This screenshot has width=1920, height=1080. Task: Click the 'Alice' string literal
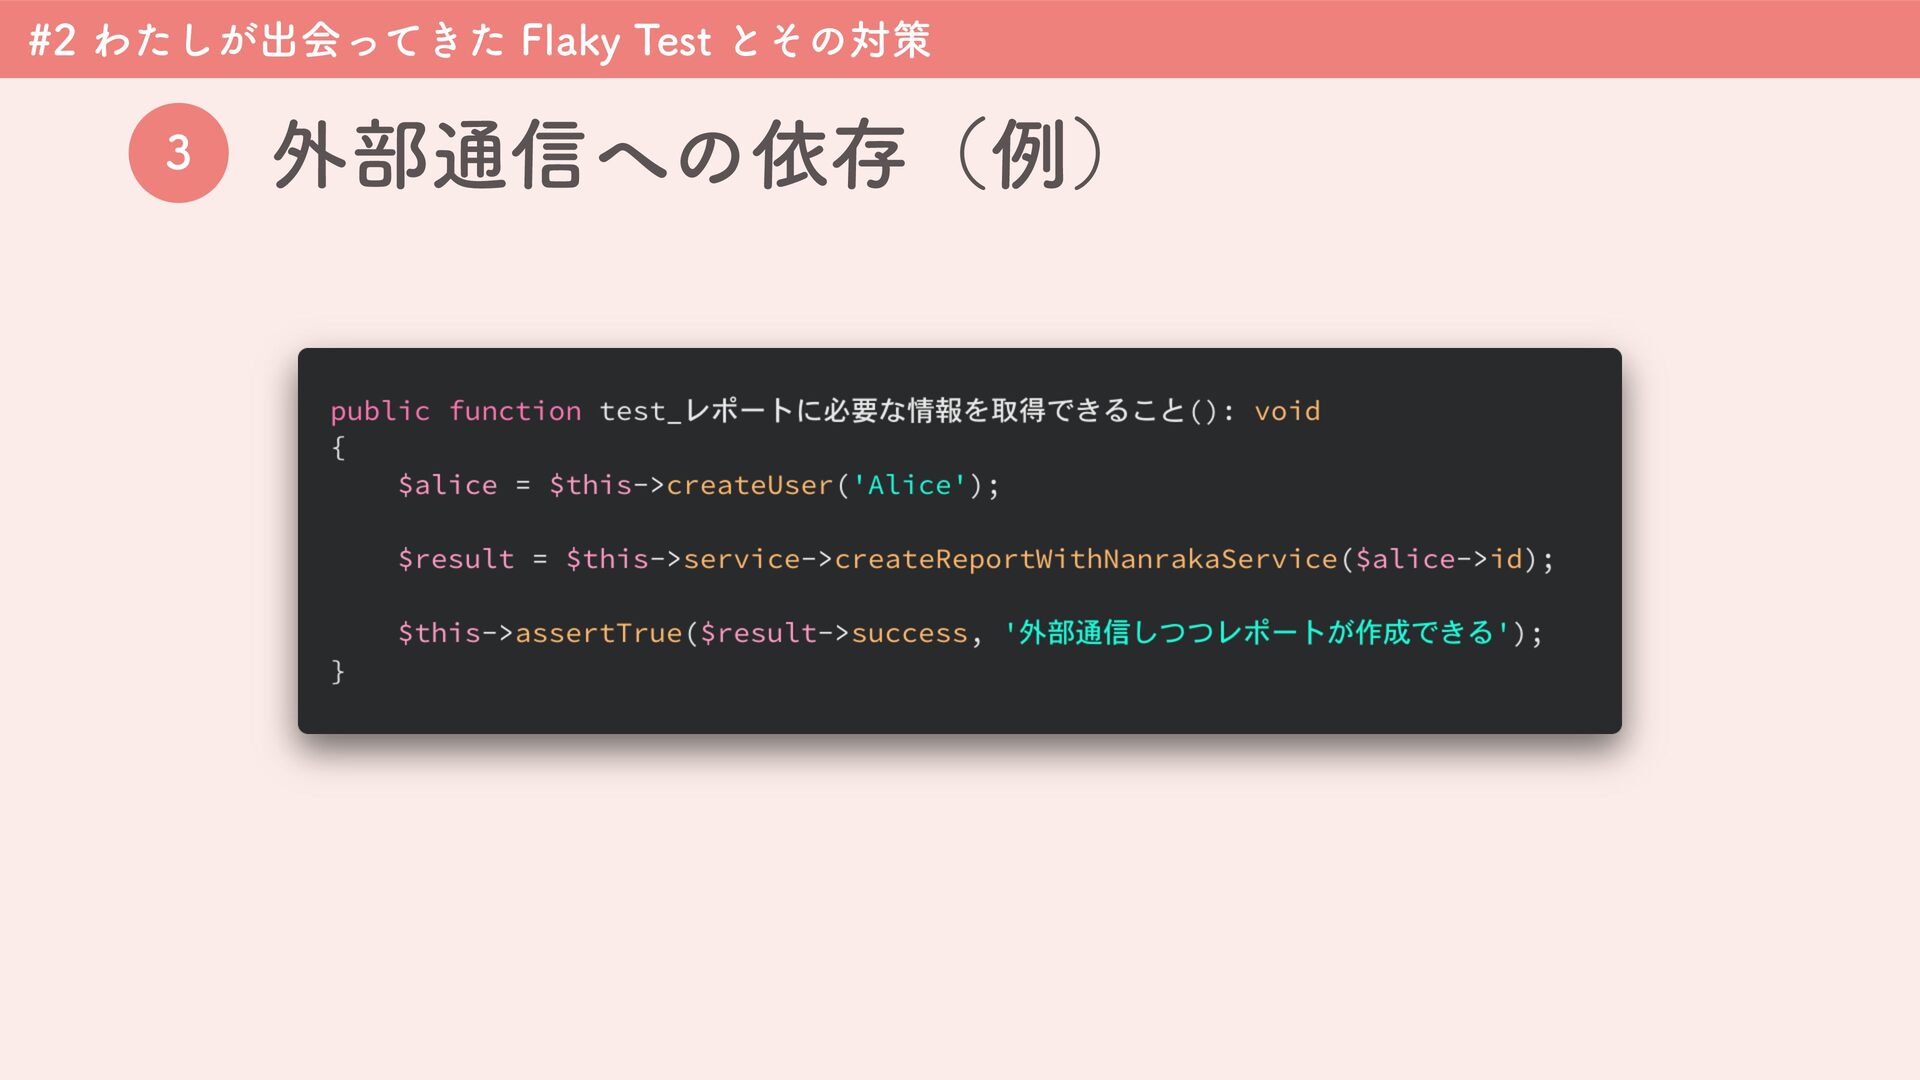(909, 485)
